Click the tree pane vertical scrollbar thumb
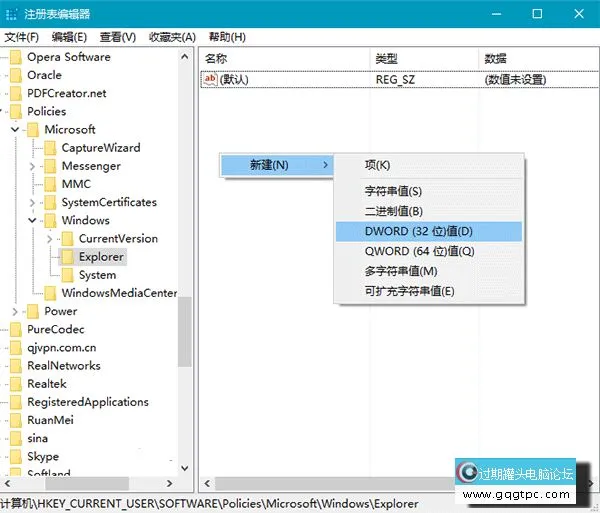Screen dimensions: 600x513 point(184,332)
